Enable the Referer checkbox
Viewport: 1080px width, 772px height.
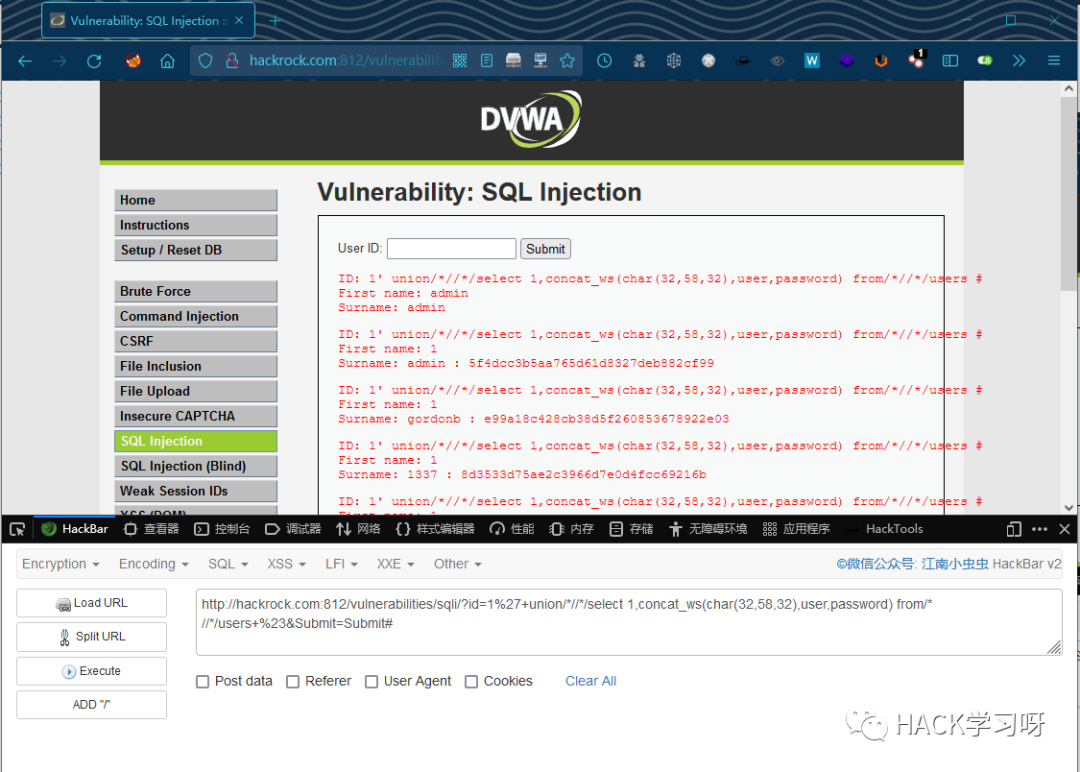293,682
